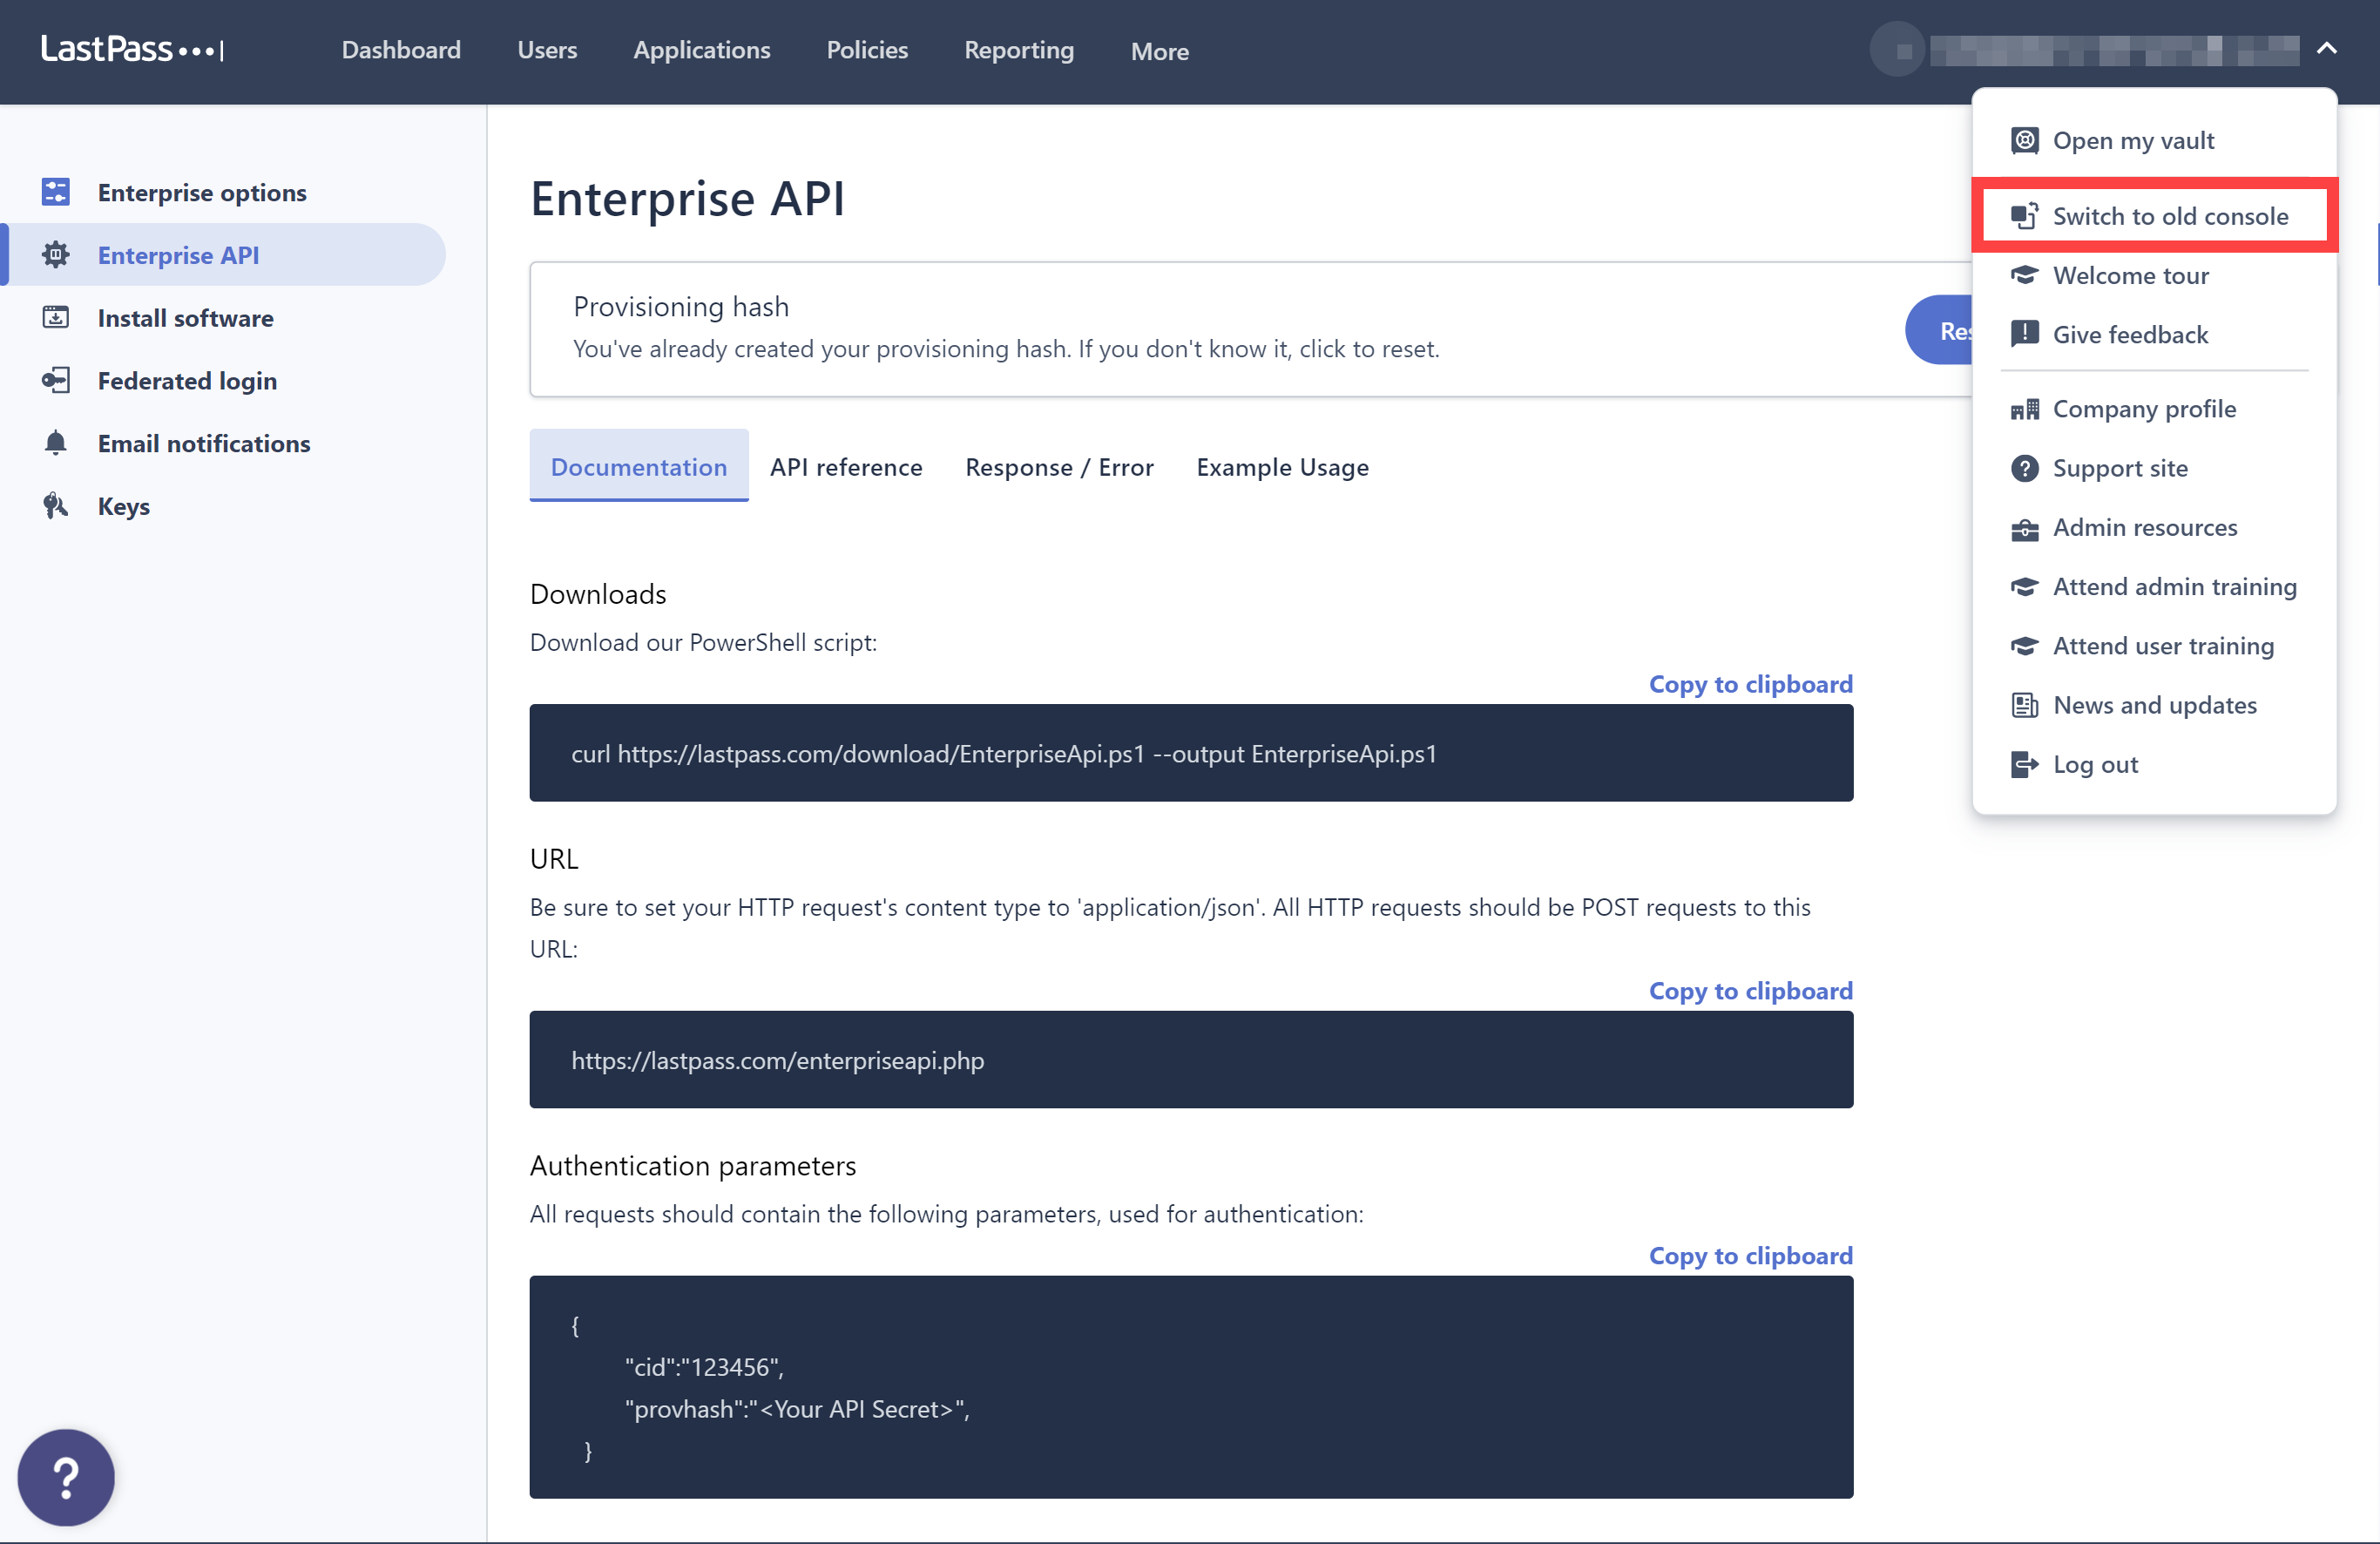This screenshot has width=2380, height=1544.
Task: Copy the PowerShell curl command to clipboard
Action: [x=1750, y=683]
